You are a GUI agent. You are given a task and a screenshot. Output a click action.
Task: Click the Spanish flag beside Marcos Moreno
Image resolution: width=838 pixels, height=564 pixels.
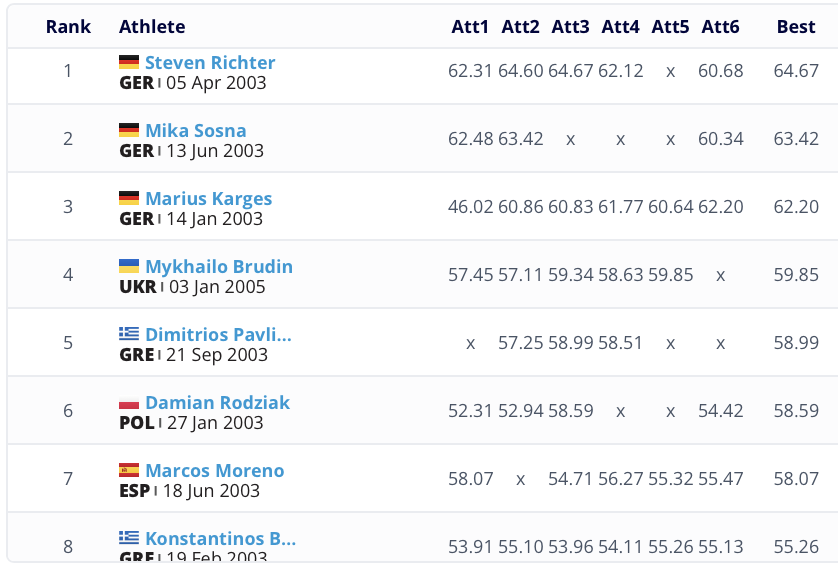pos(129,470)
